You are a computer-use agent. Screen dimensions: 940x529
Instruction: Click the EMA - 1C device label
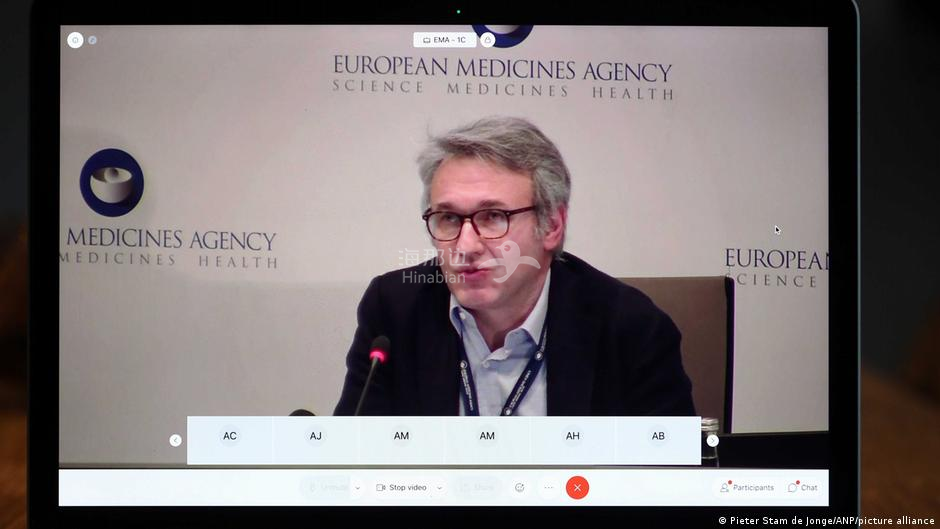[445, 40]
